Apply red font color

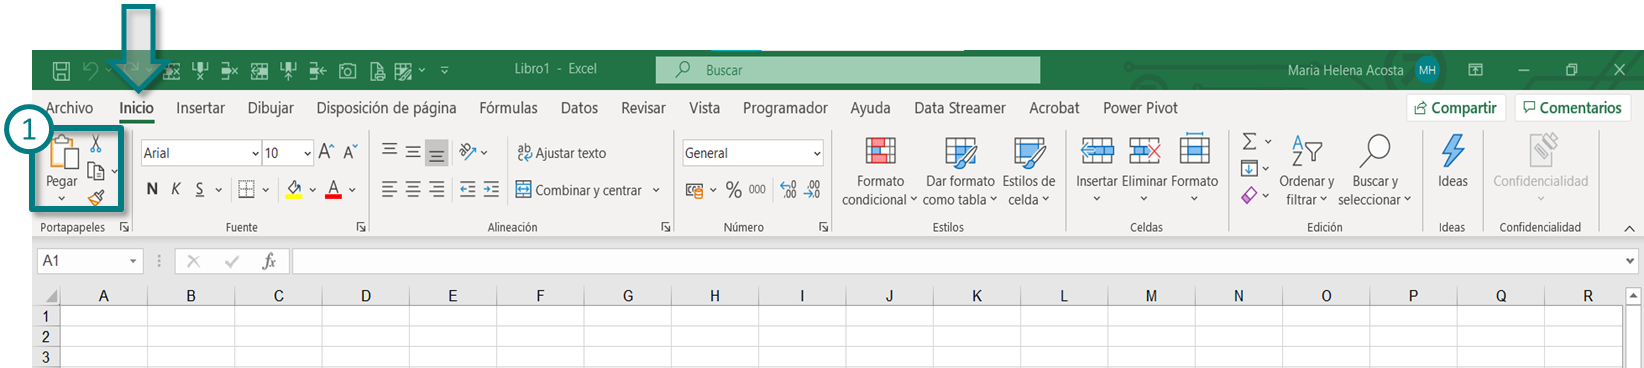point(334,189)
